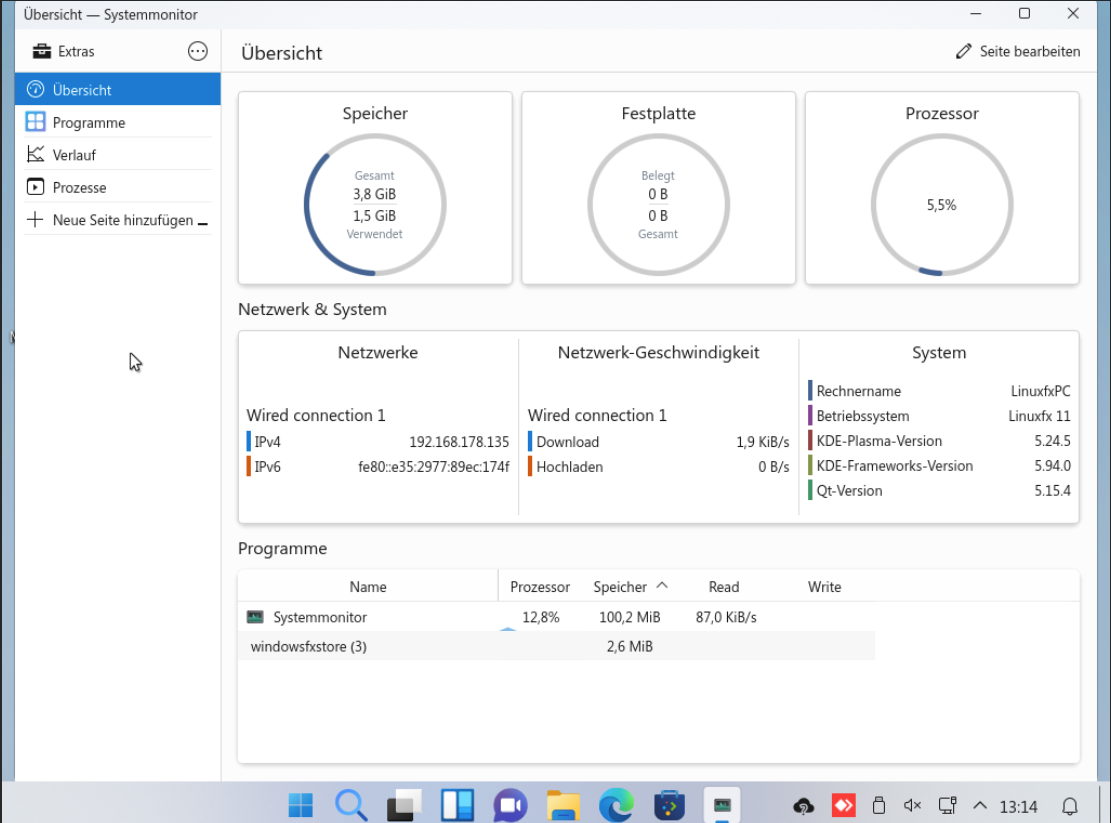This screenshot has width=1111, height=823.
Task: Switch to the Verlauf page
Action: [x=118, y=154]
